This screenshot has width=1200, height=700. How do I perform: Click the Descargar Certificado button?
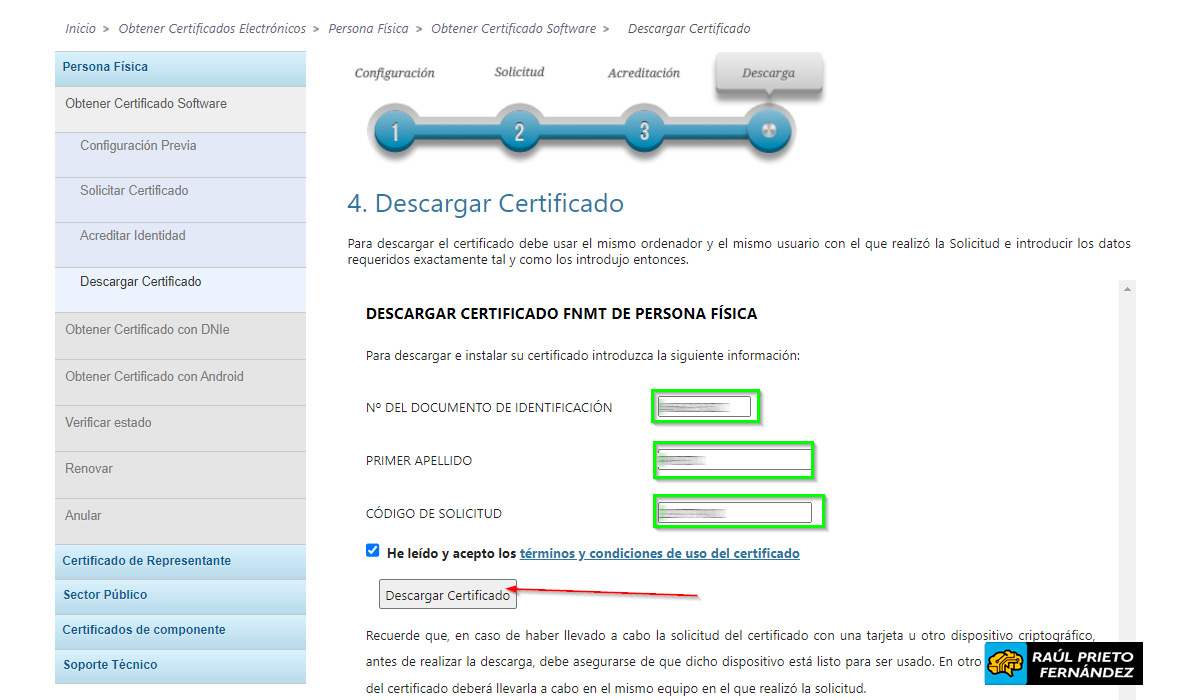coord(447,593)
